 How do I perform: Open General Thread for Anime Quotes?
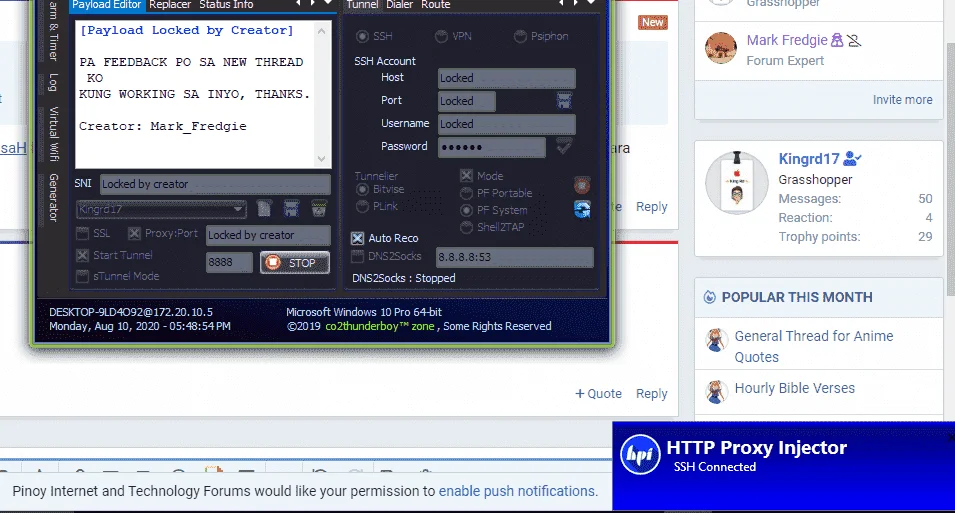[x=814, y=347]
